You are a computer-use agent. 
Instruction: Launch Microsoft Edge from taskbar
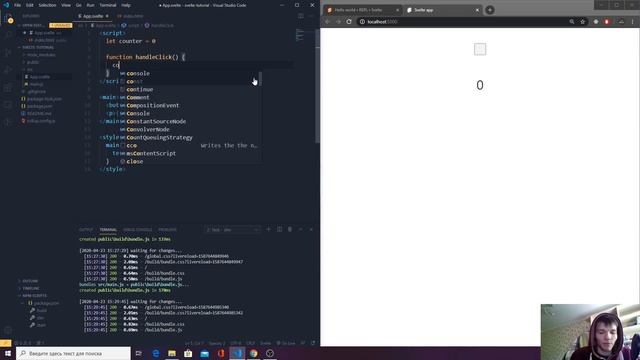pos(156,353)
